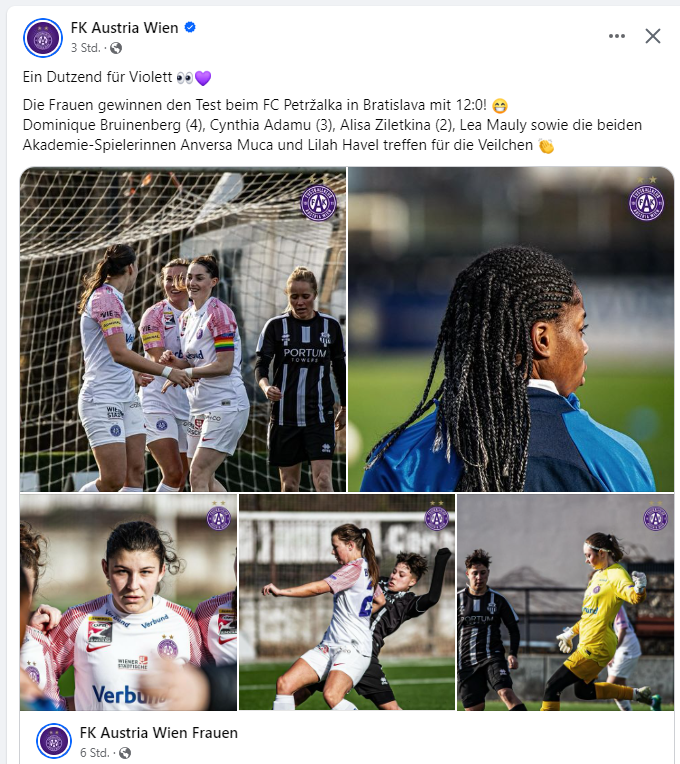This screenshot has height=764, width=680.
Task: Open the goal celebration photo with the net
Action: [x=183, y=329]
